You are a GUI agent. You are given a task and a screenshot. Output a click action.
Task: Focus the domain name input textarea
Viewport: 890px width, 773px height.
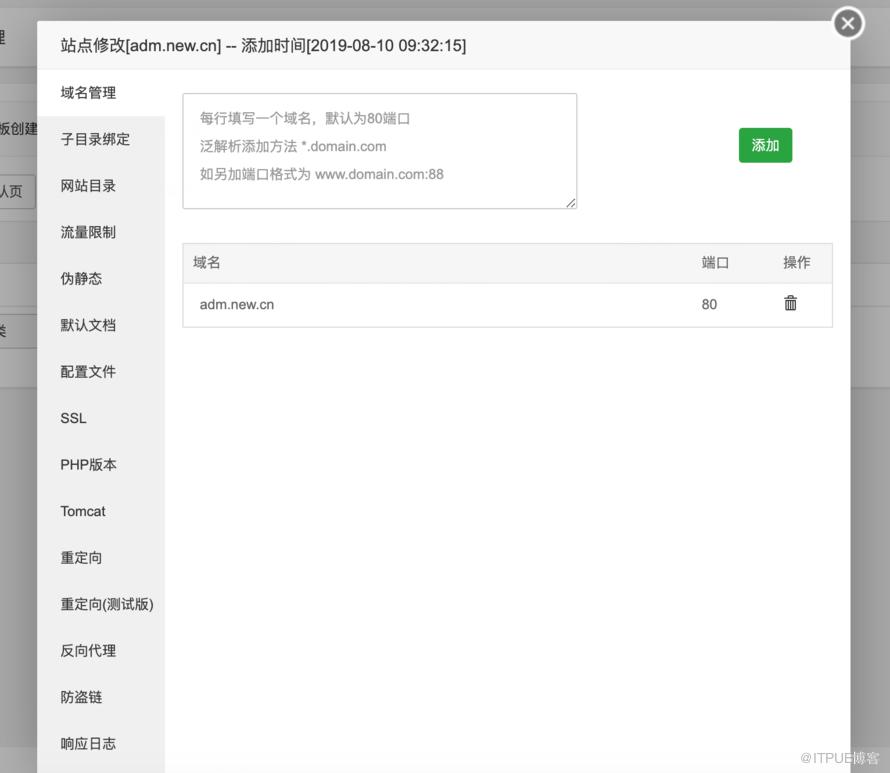tap(380, 151)
